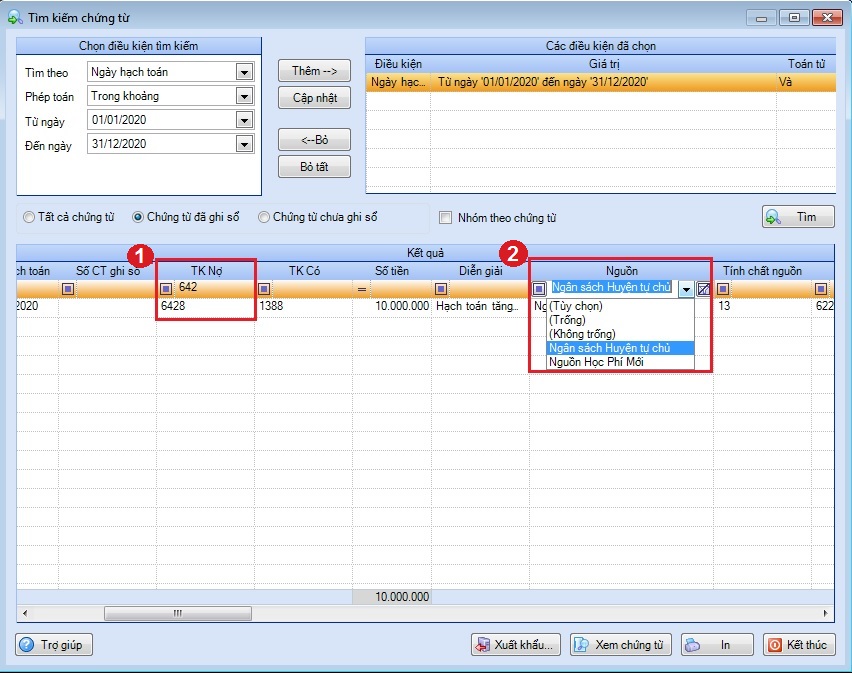
Task: Click the 'Diễn giải' column header
Action: click(480, 271)
